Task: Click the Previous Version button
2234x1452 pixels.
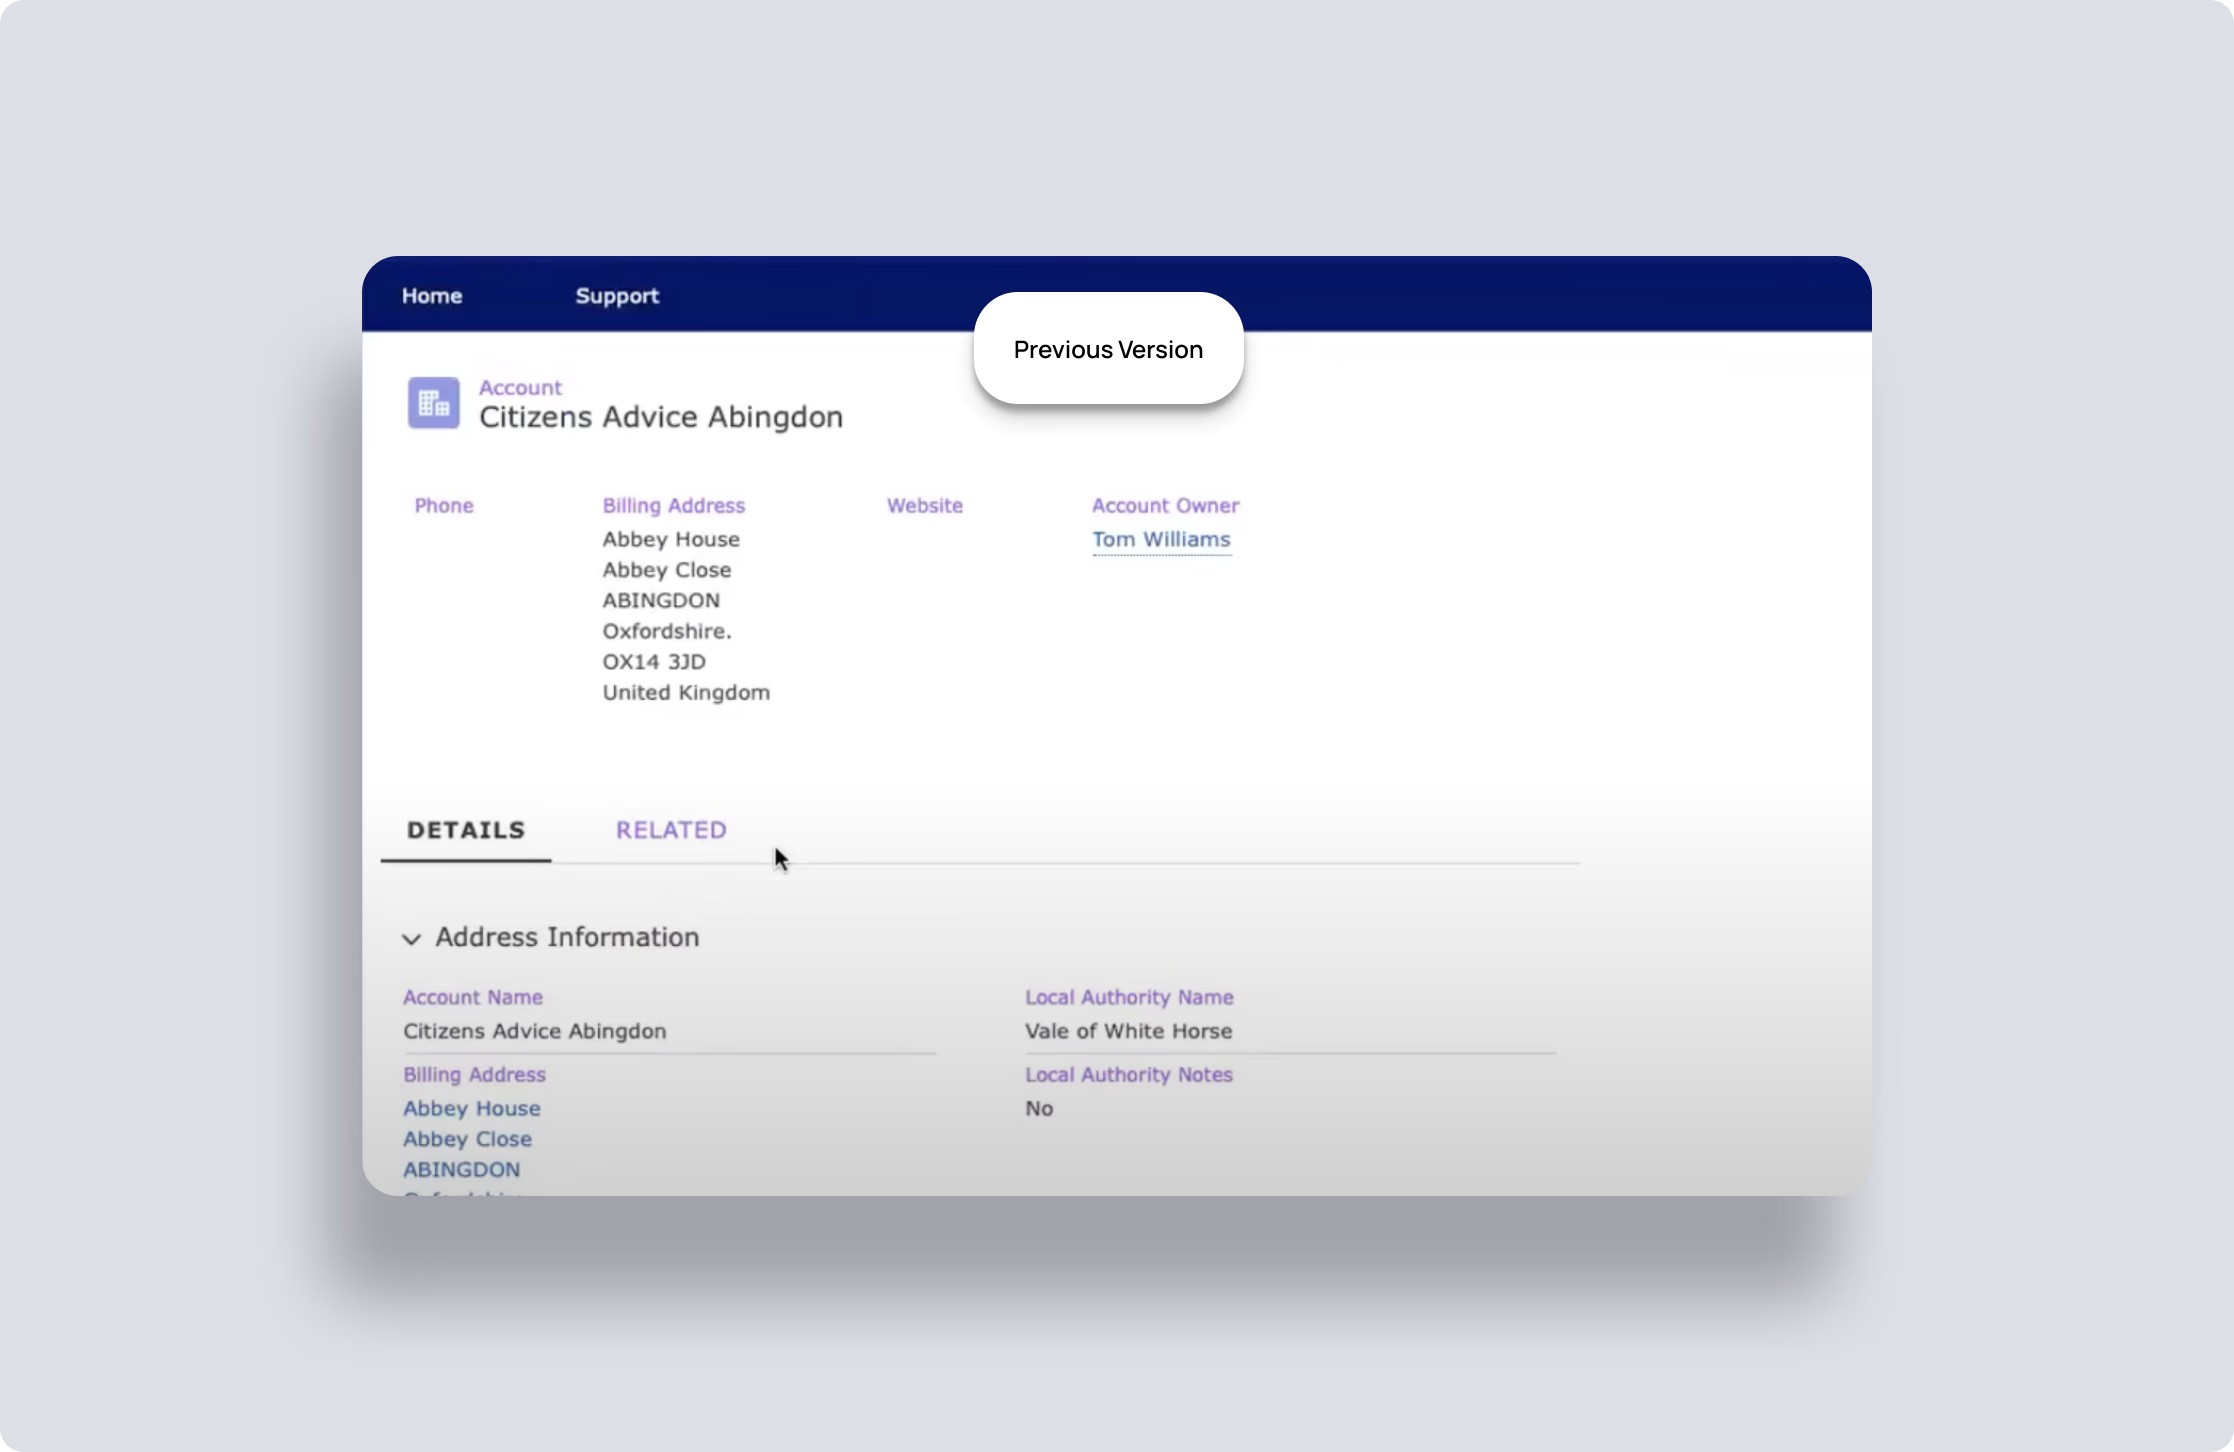Action: pos(1108,349)
